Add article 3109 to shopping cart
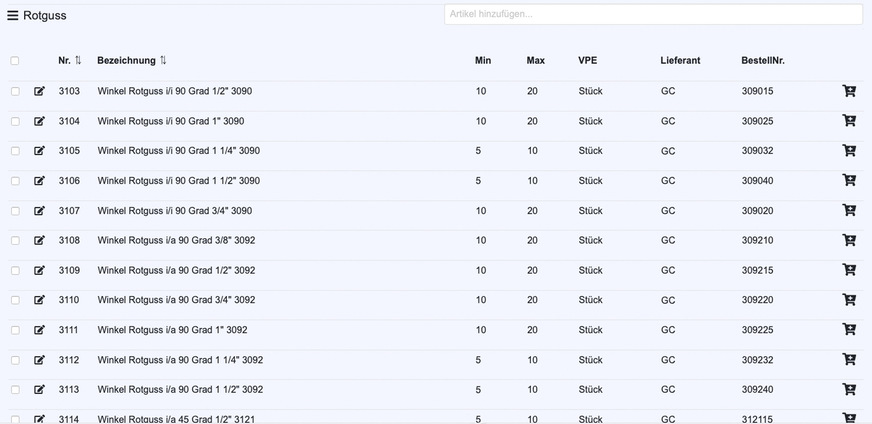This screenshot has width=872, height=424. 849,270
